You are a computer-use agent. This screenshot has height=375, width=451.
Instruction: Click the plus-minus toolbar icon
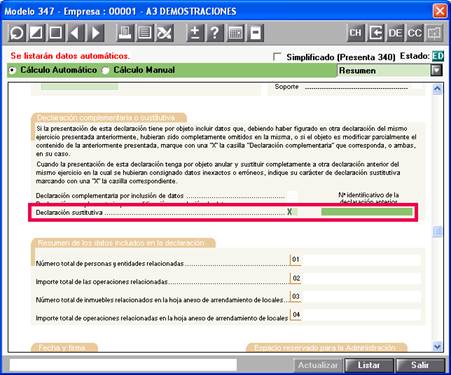(x=195, y=33)
